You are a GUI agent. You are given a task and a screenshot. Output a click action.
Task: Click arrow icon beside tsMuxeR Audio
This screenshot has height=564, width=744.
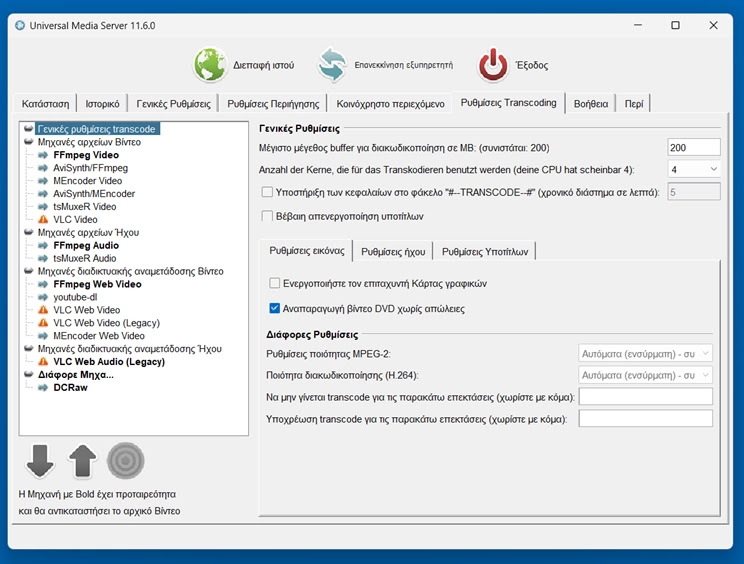pyautogui.click(x=43, y=259)
